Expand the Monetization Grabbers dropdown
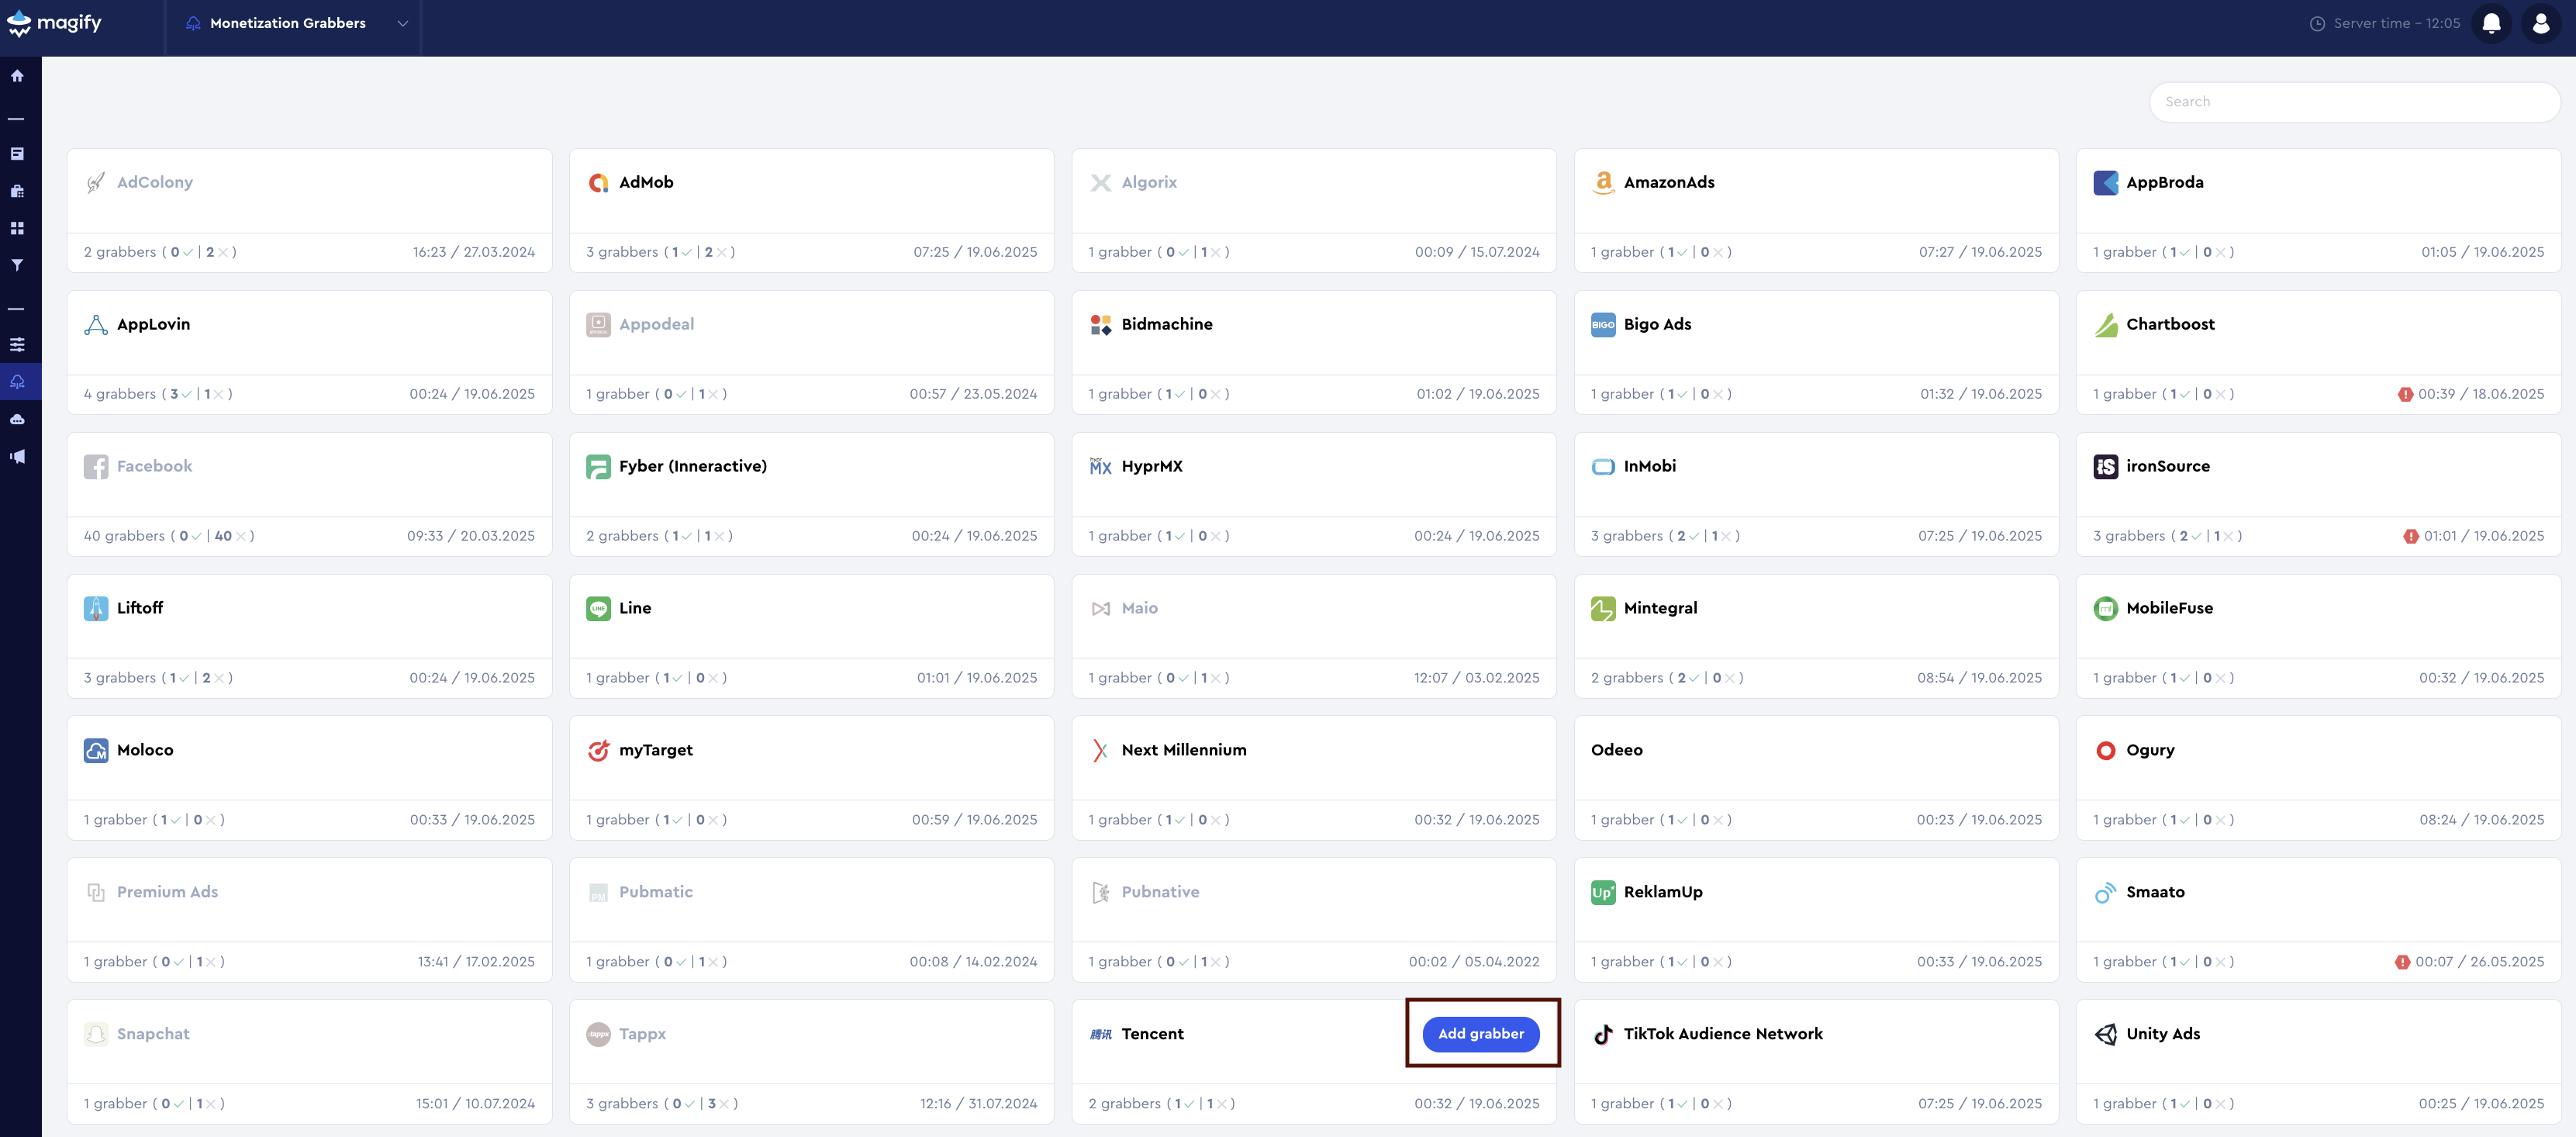This screenshot has width=2576, height=1137. [402, 23]
